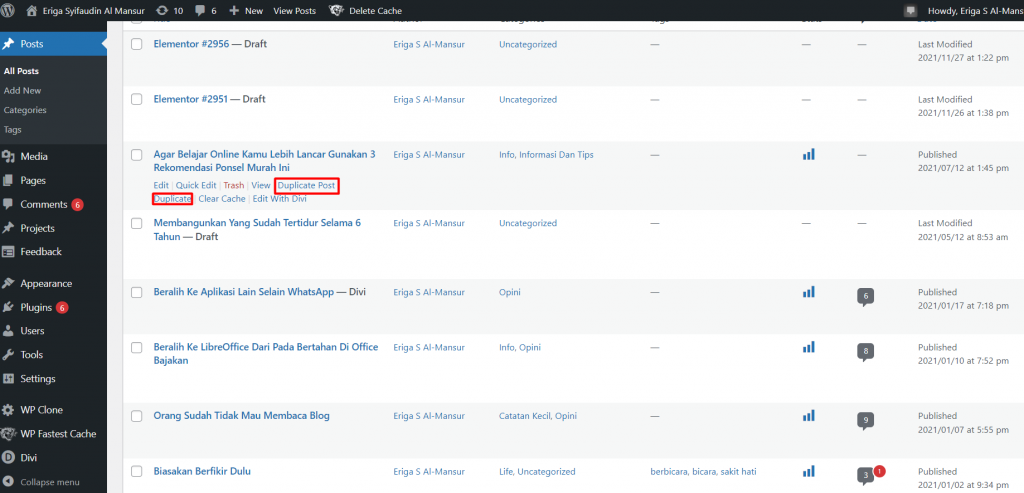The height and width of the screenshot is (493, 1024).
Task: Check the Biasakan Berfikir Dulu post
Action: [137, 471]
